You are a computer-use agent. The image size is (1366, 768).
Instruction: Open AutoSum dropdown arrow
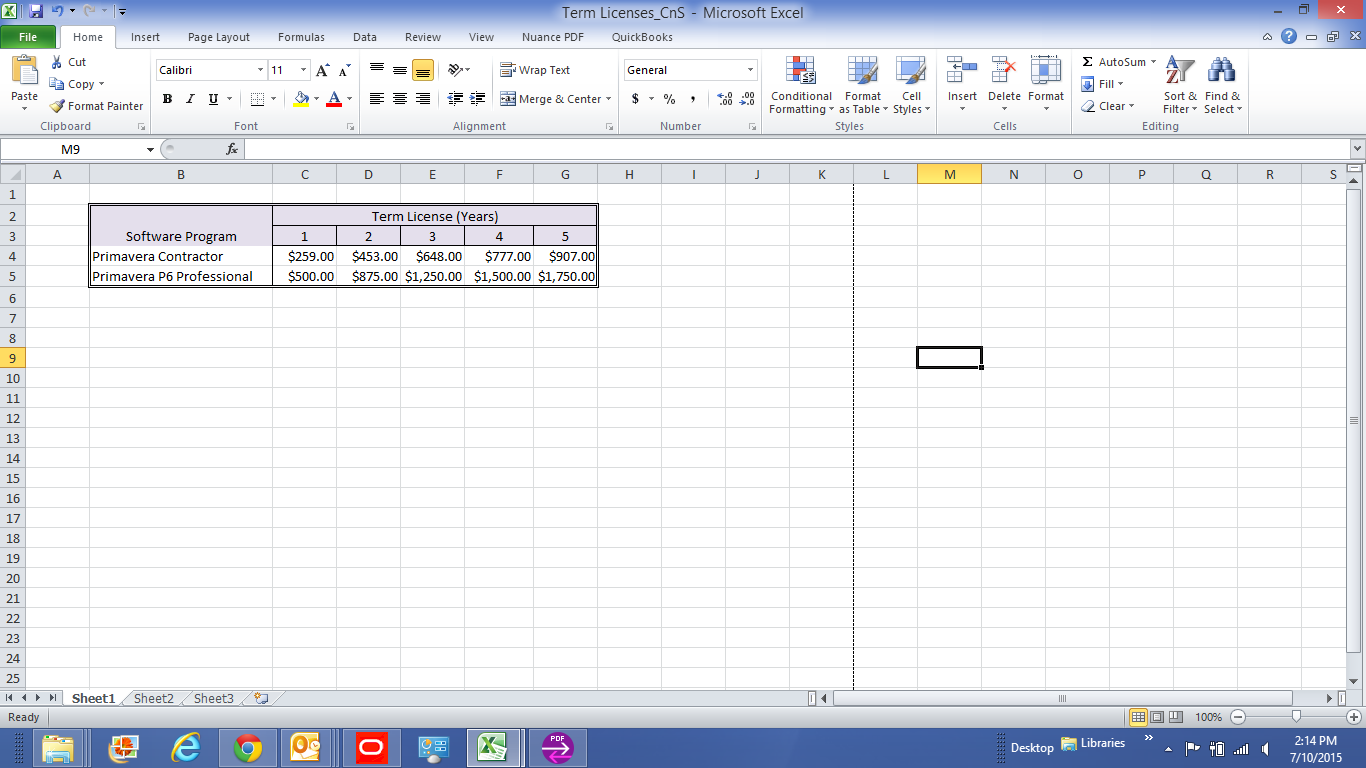click(1153, 62)
